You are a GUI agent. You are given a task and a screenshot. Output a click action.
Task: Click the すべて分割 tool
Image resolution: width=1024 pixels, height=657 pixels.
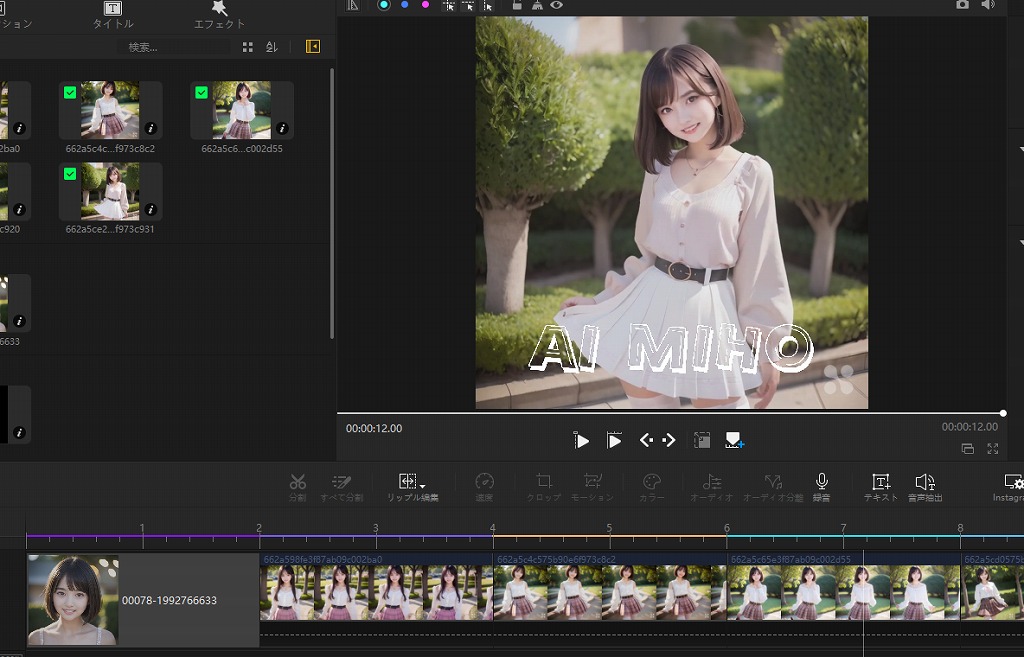pyautogui.click(x=342, y=487)
